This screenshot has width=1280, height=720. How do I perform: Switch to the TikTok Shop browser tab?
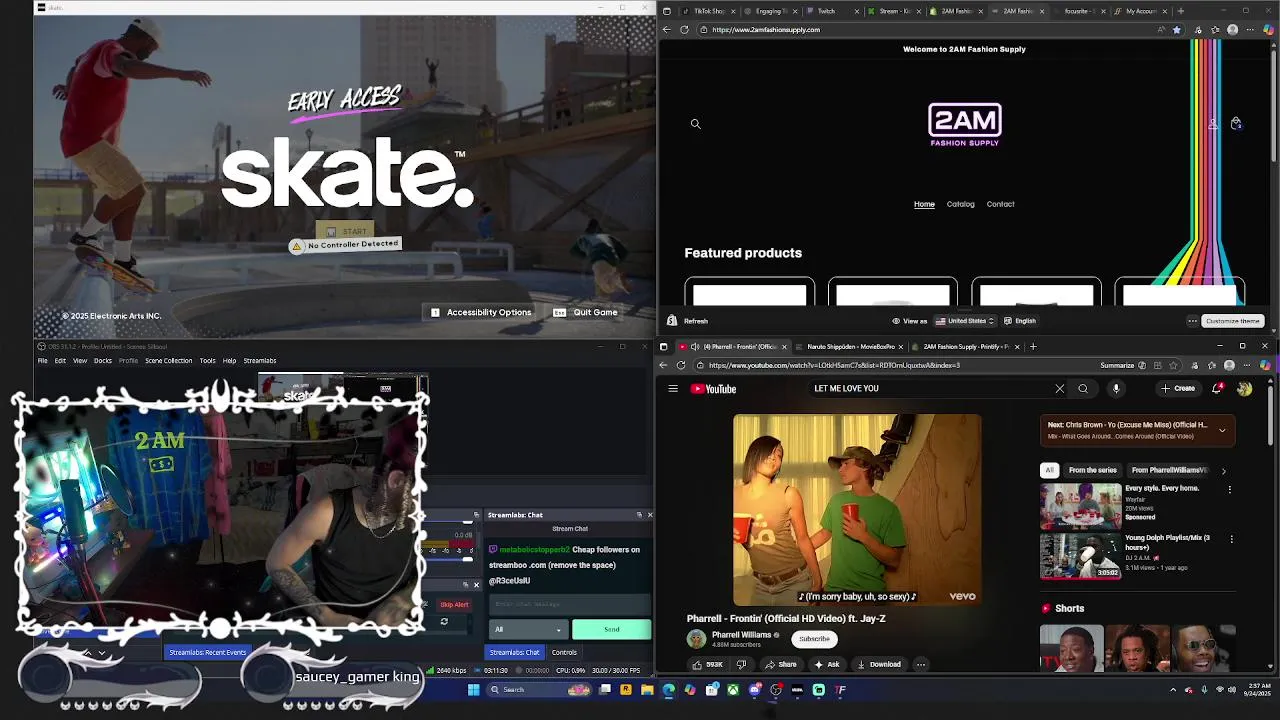point(706,11)
